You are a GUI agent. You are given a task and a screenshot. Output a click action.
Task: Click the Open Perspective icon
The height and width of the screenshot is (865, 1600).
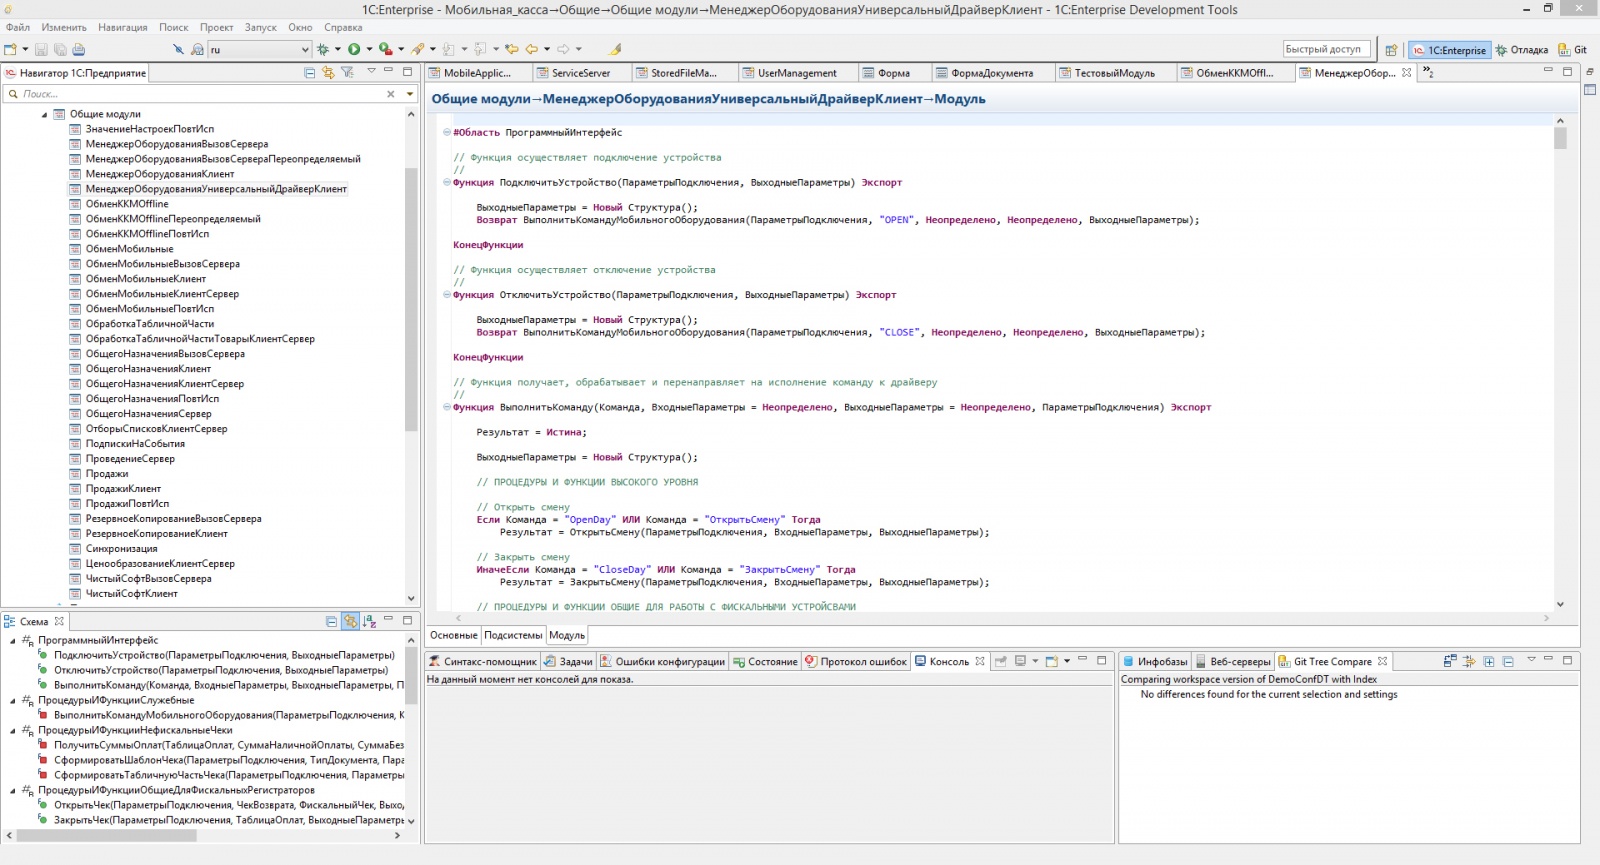pyautogui.click(x=1391, y=50)
